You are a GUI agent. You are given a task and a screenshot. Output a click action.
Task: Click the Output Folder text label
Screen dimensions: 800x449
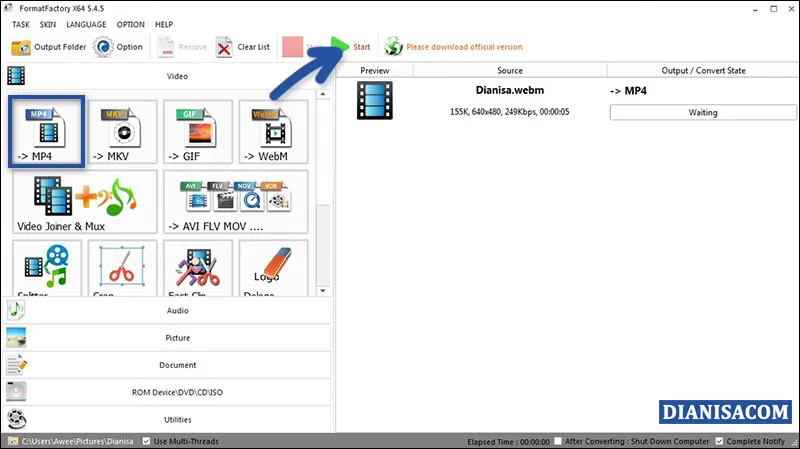pos(60,47)
